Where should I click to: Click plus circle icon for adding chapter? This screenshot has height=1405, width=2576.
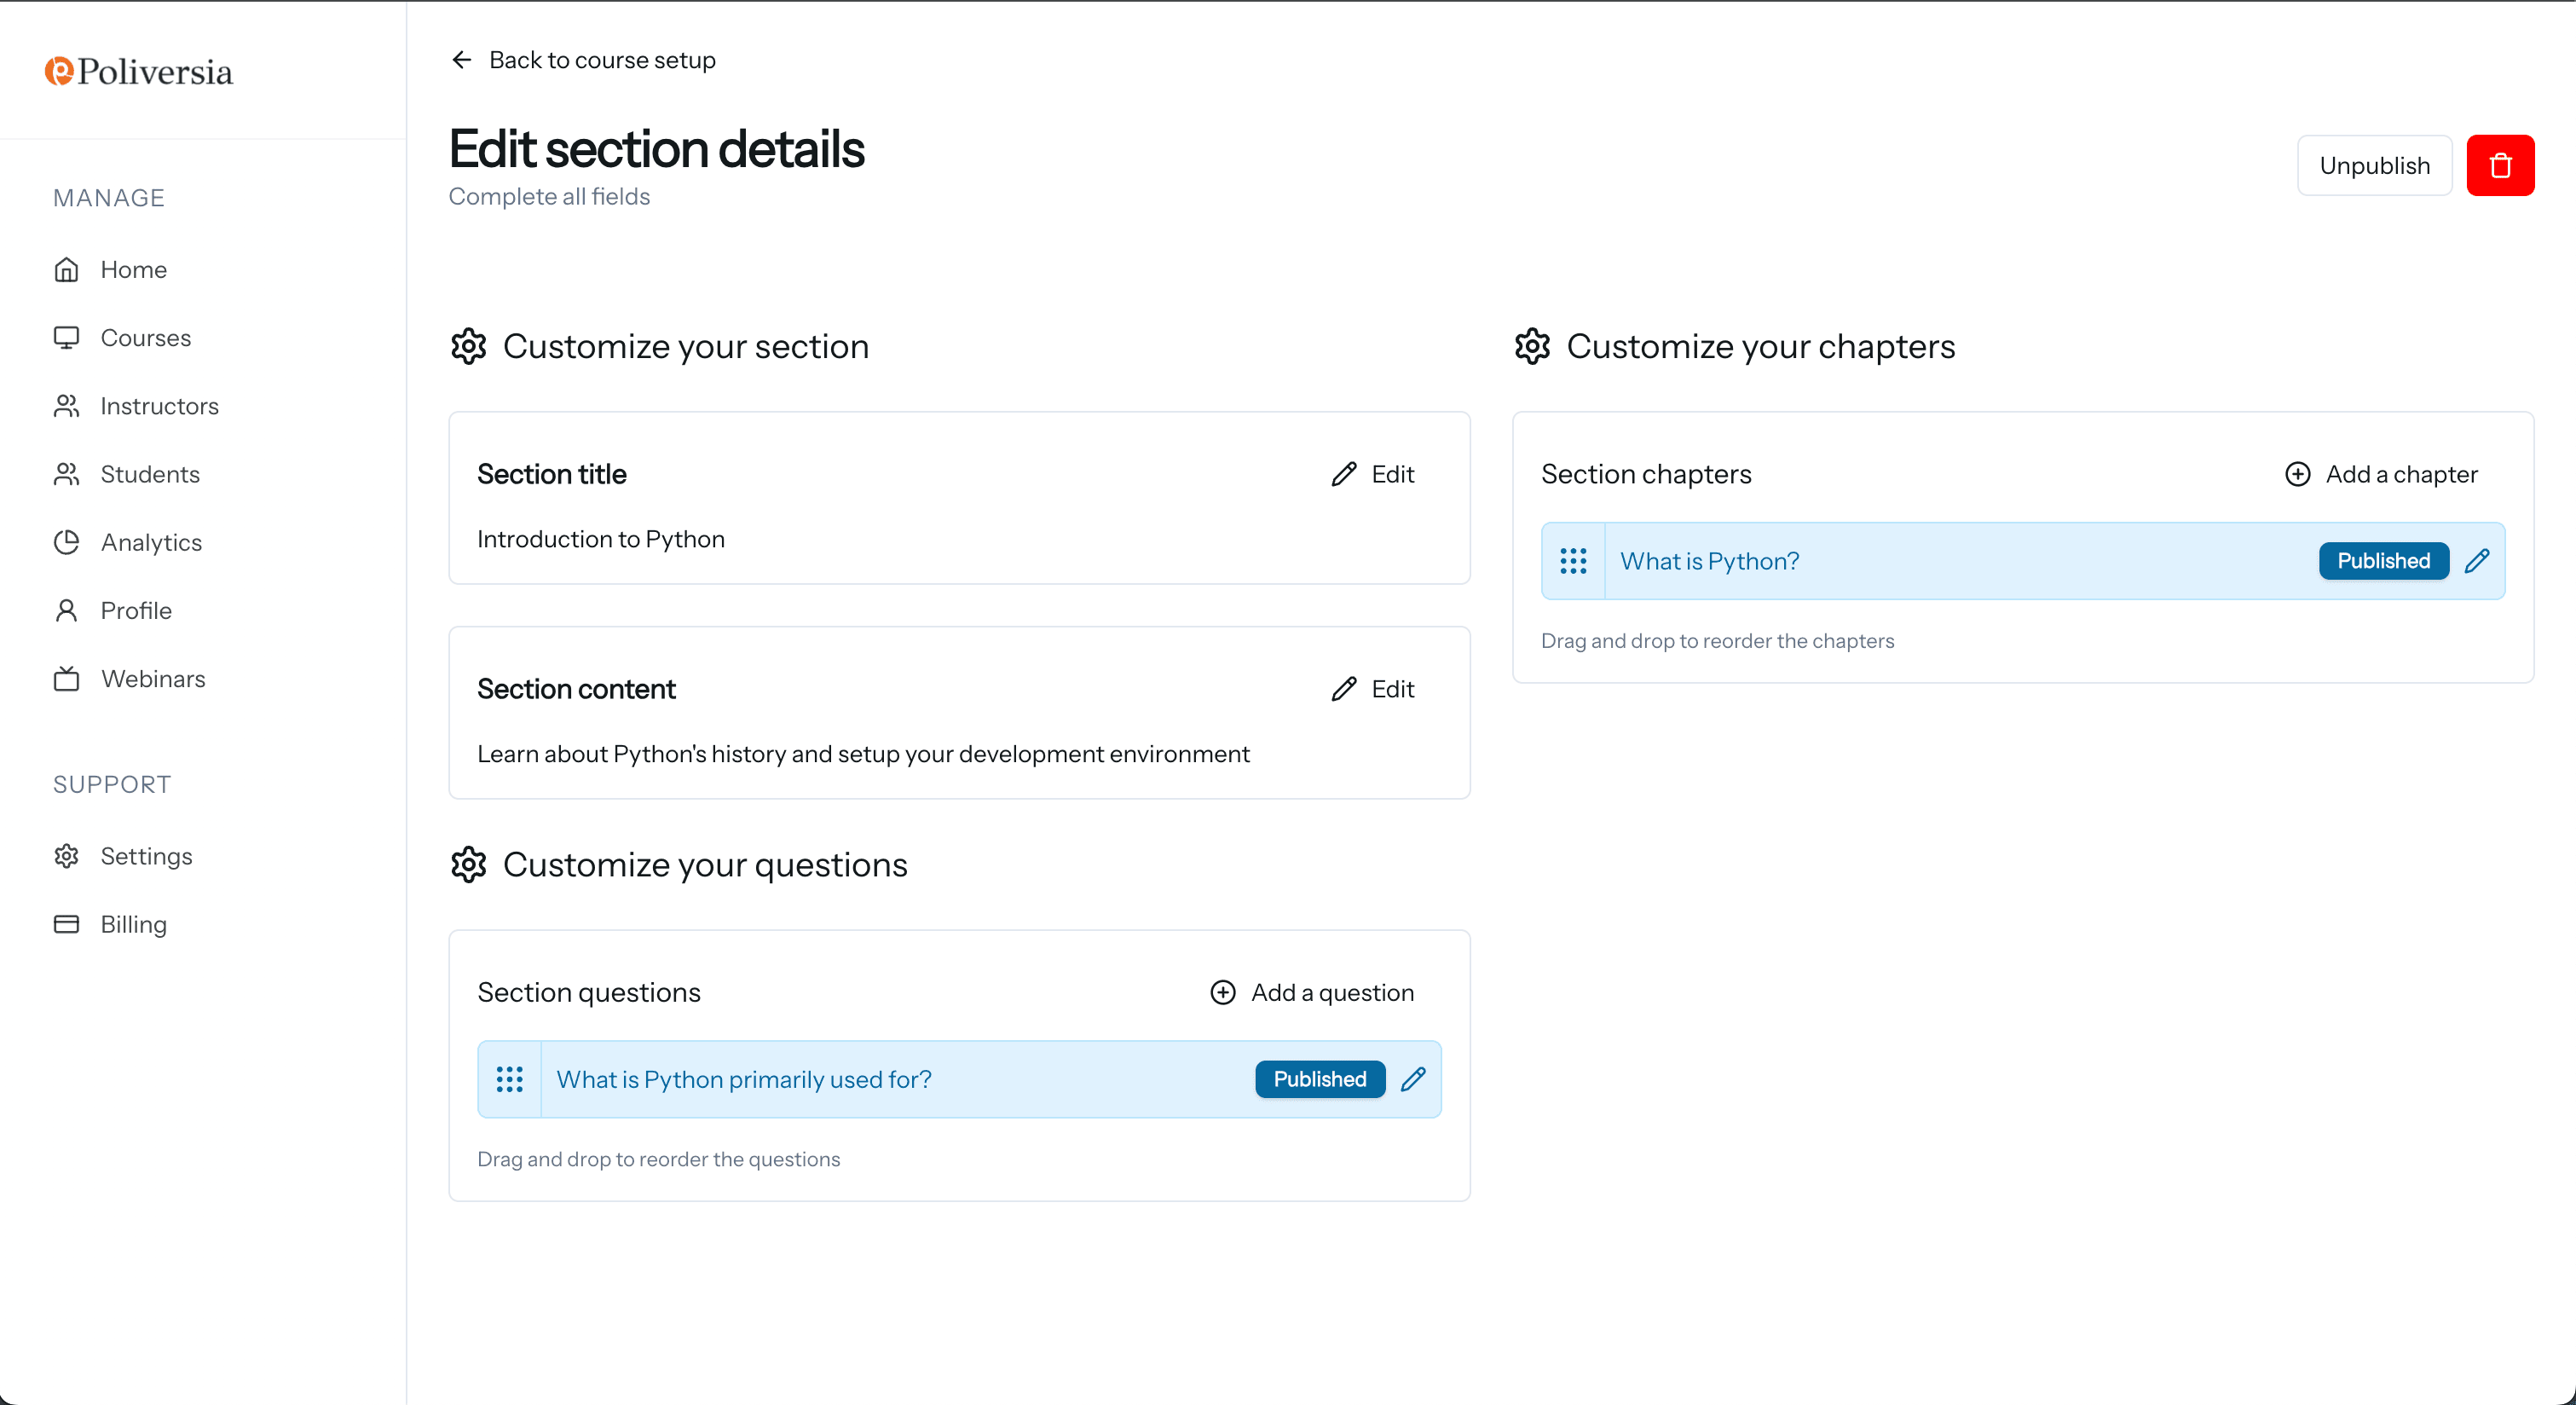[x=2298, y=474]
